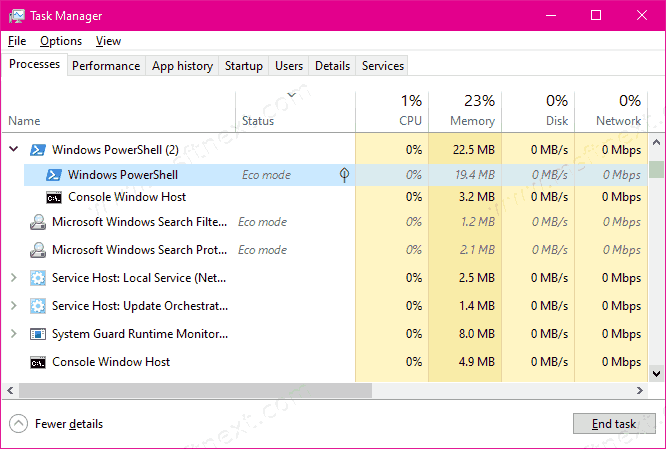Click Eco mode status of Search Filter Host
The image size is (666, 449).
[262, 222]
